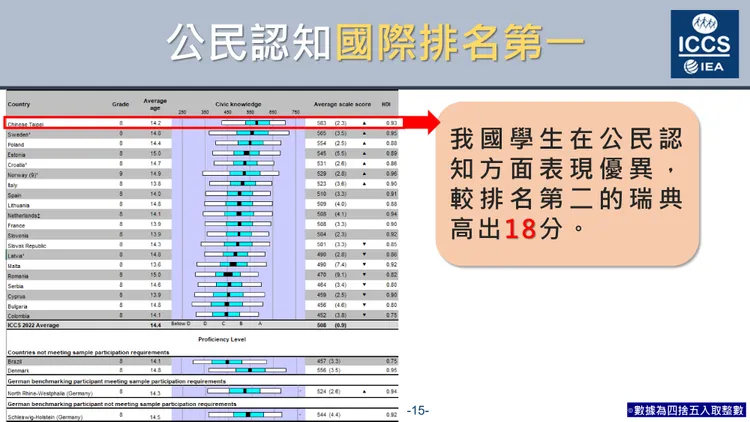The image size is (750, 422).
Task: Select the Average scale score header
Action: coord(342,104)
